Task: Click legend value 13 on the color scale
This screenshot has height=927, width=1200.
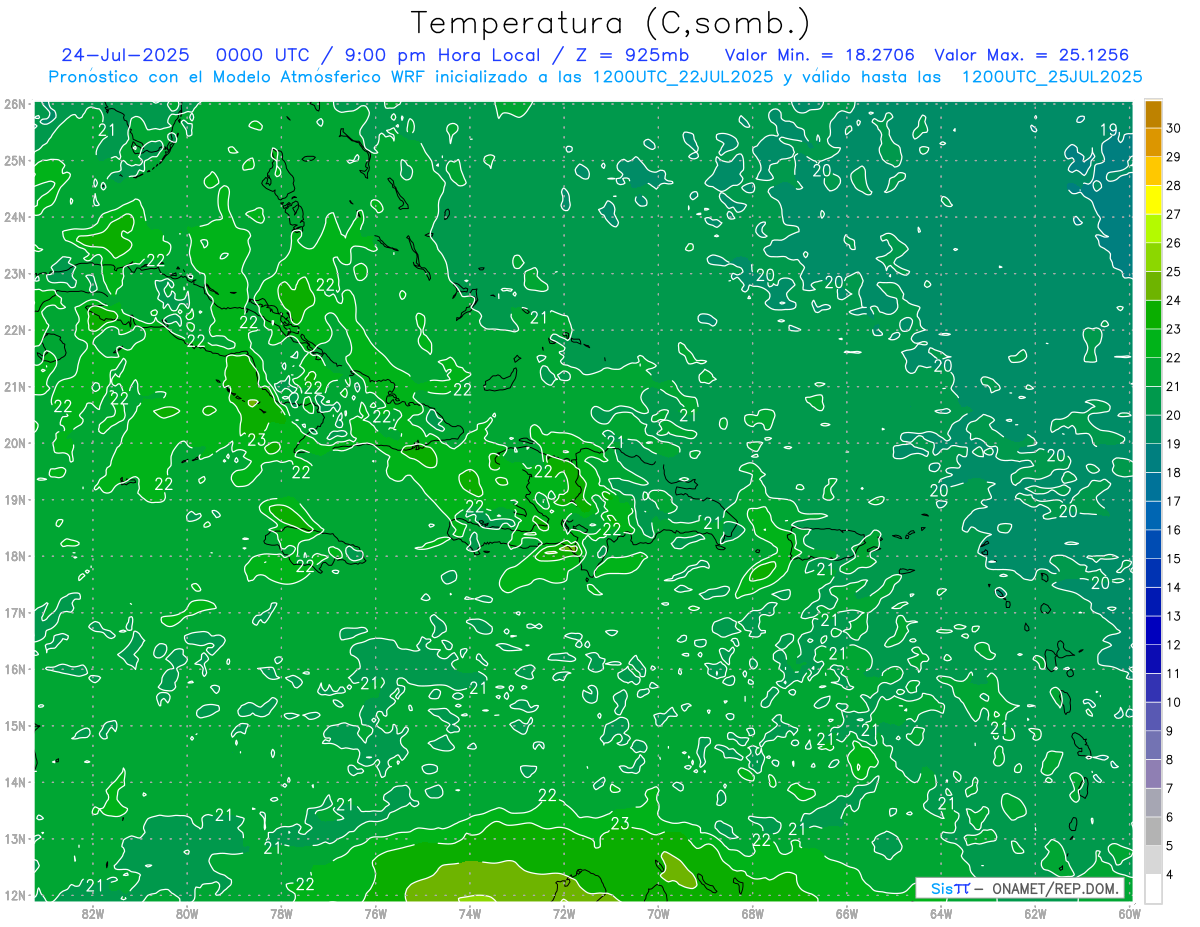Action: tap(1174, 616)
